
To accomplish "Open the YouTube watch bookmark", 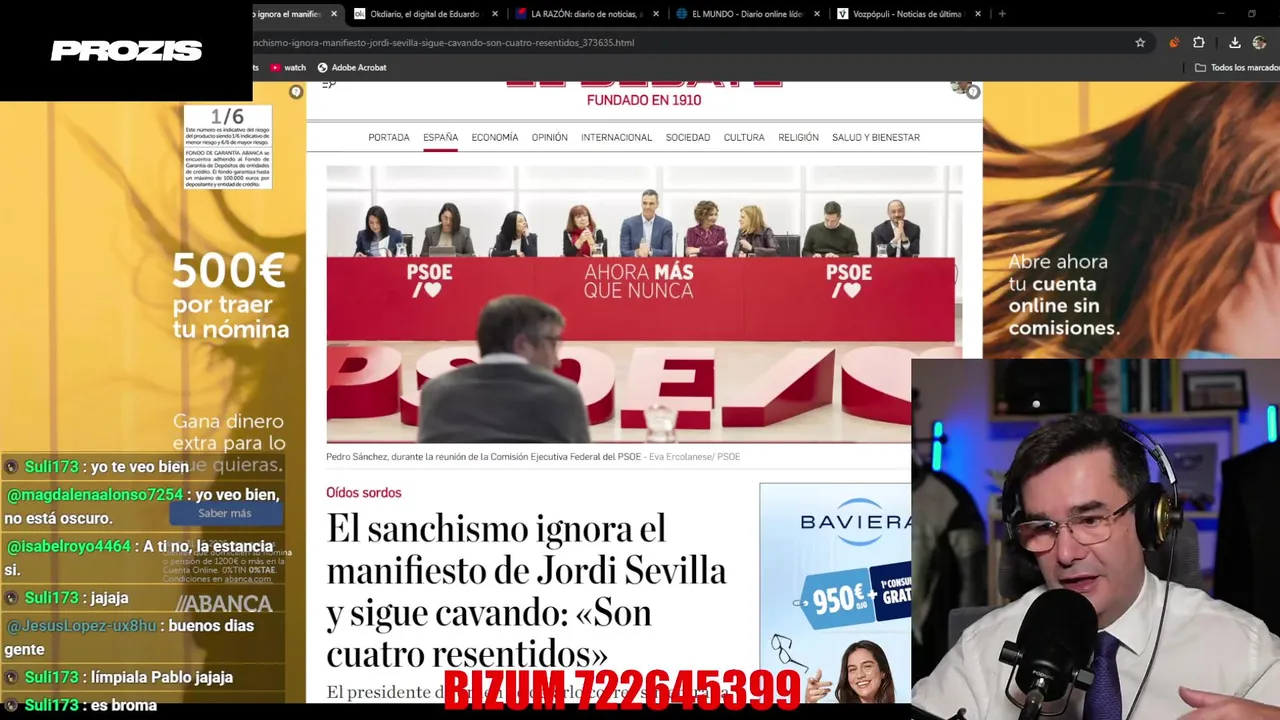I will pyautogui.click(x=288, y=67).
